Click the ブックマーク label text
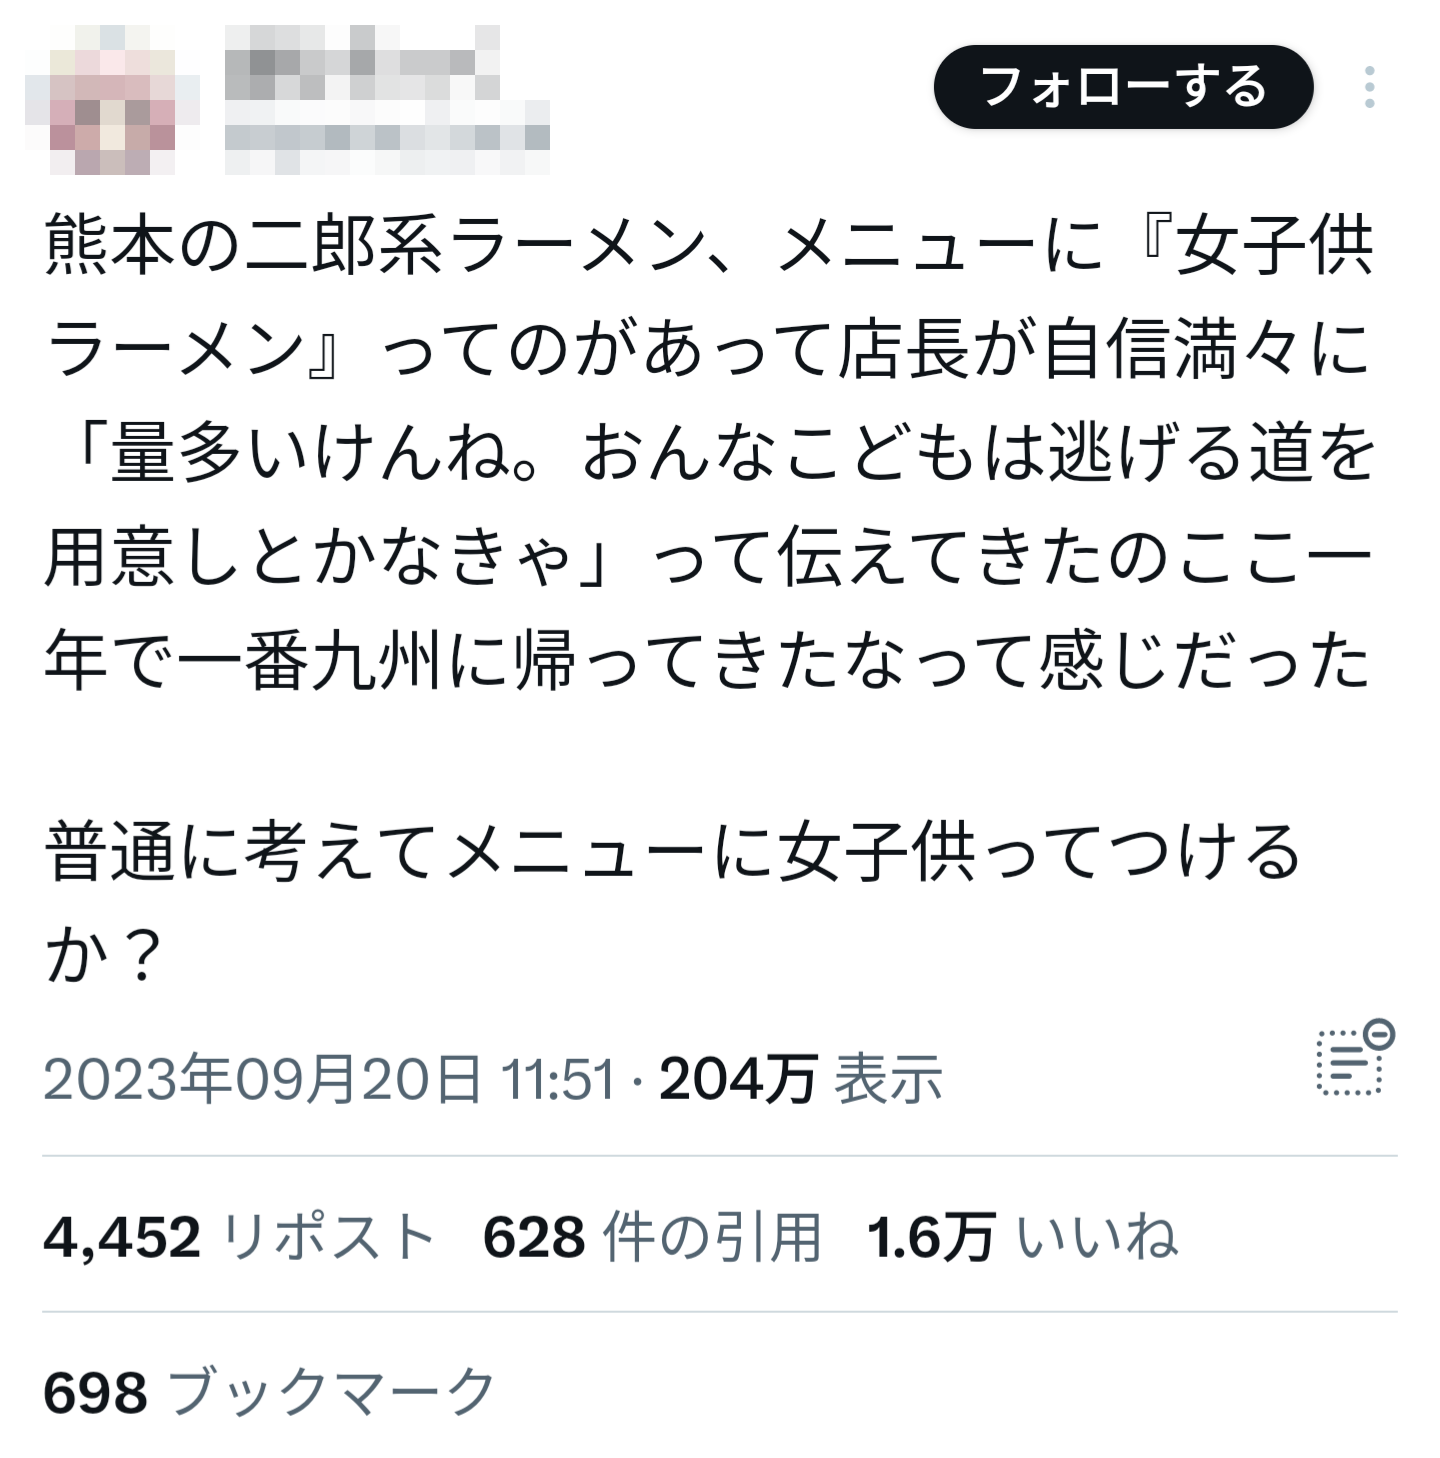Screen dimensions: 1440x1458 pos(332,1391)
